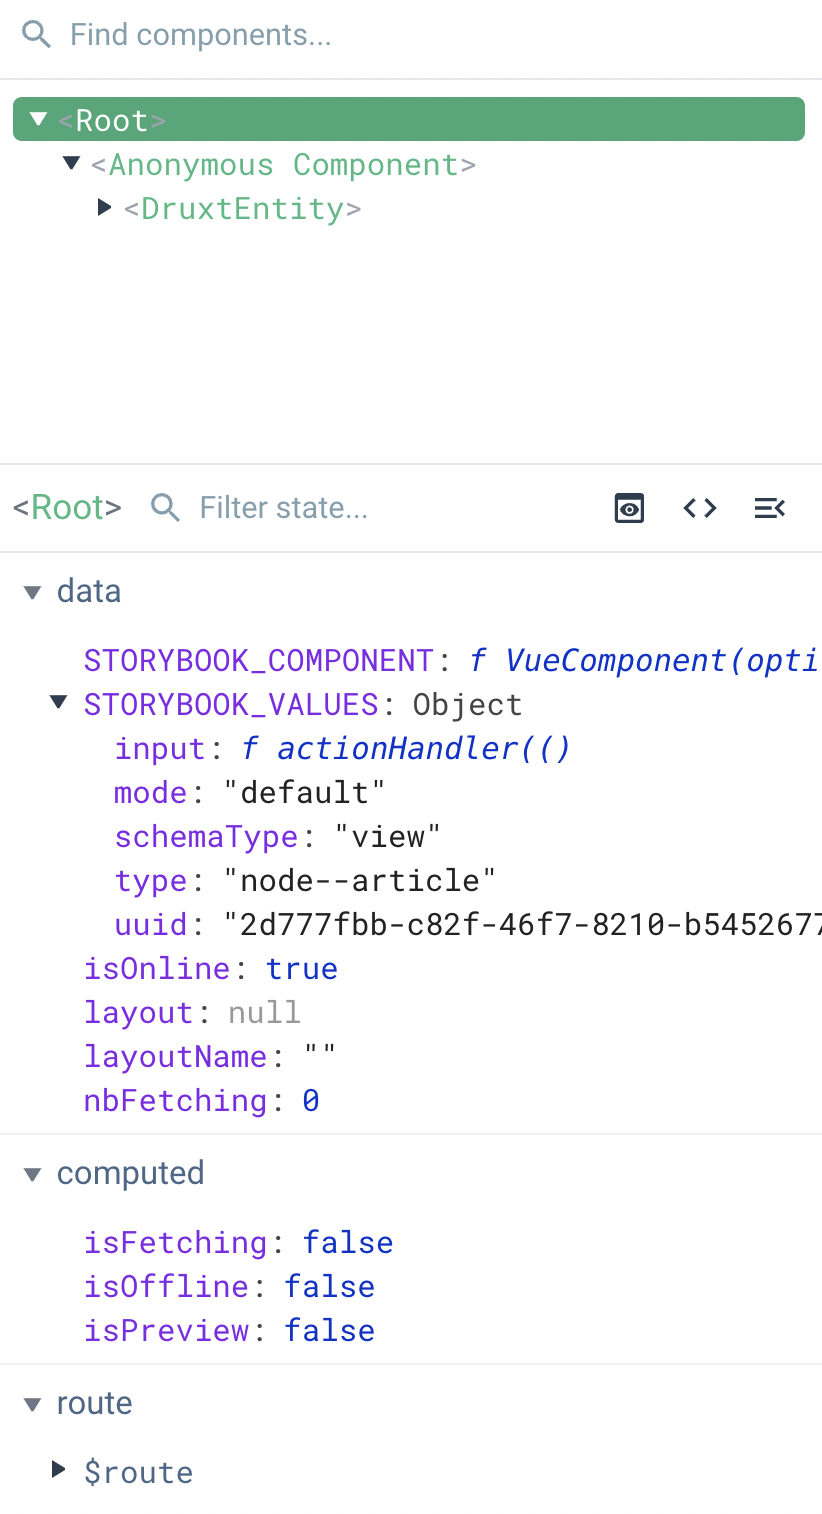
Task: Click the inspect DOM element icon
Action: click(x=629, y=507)
